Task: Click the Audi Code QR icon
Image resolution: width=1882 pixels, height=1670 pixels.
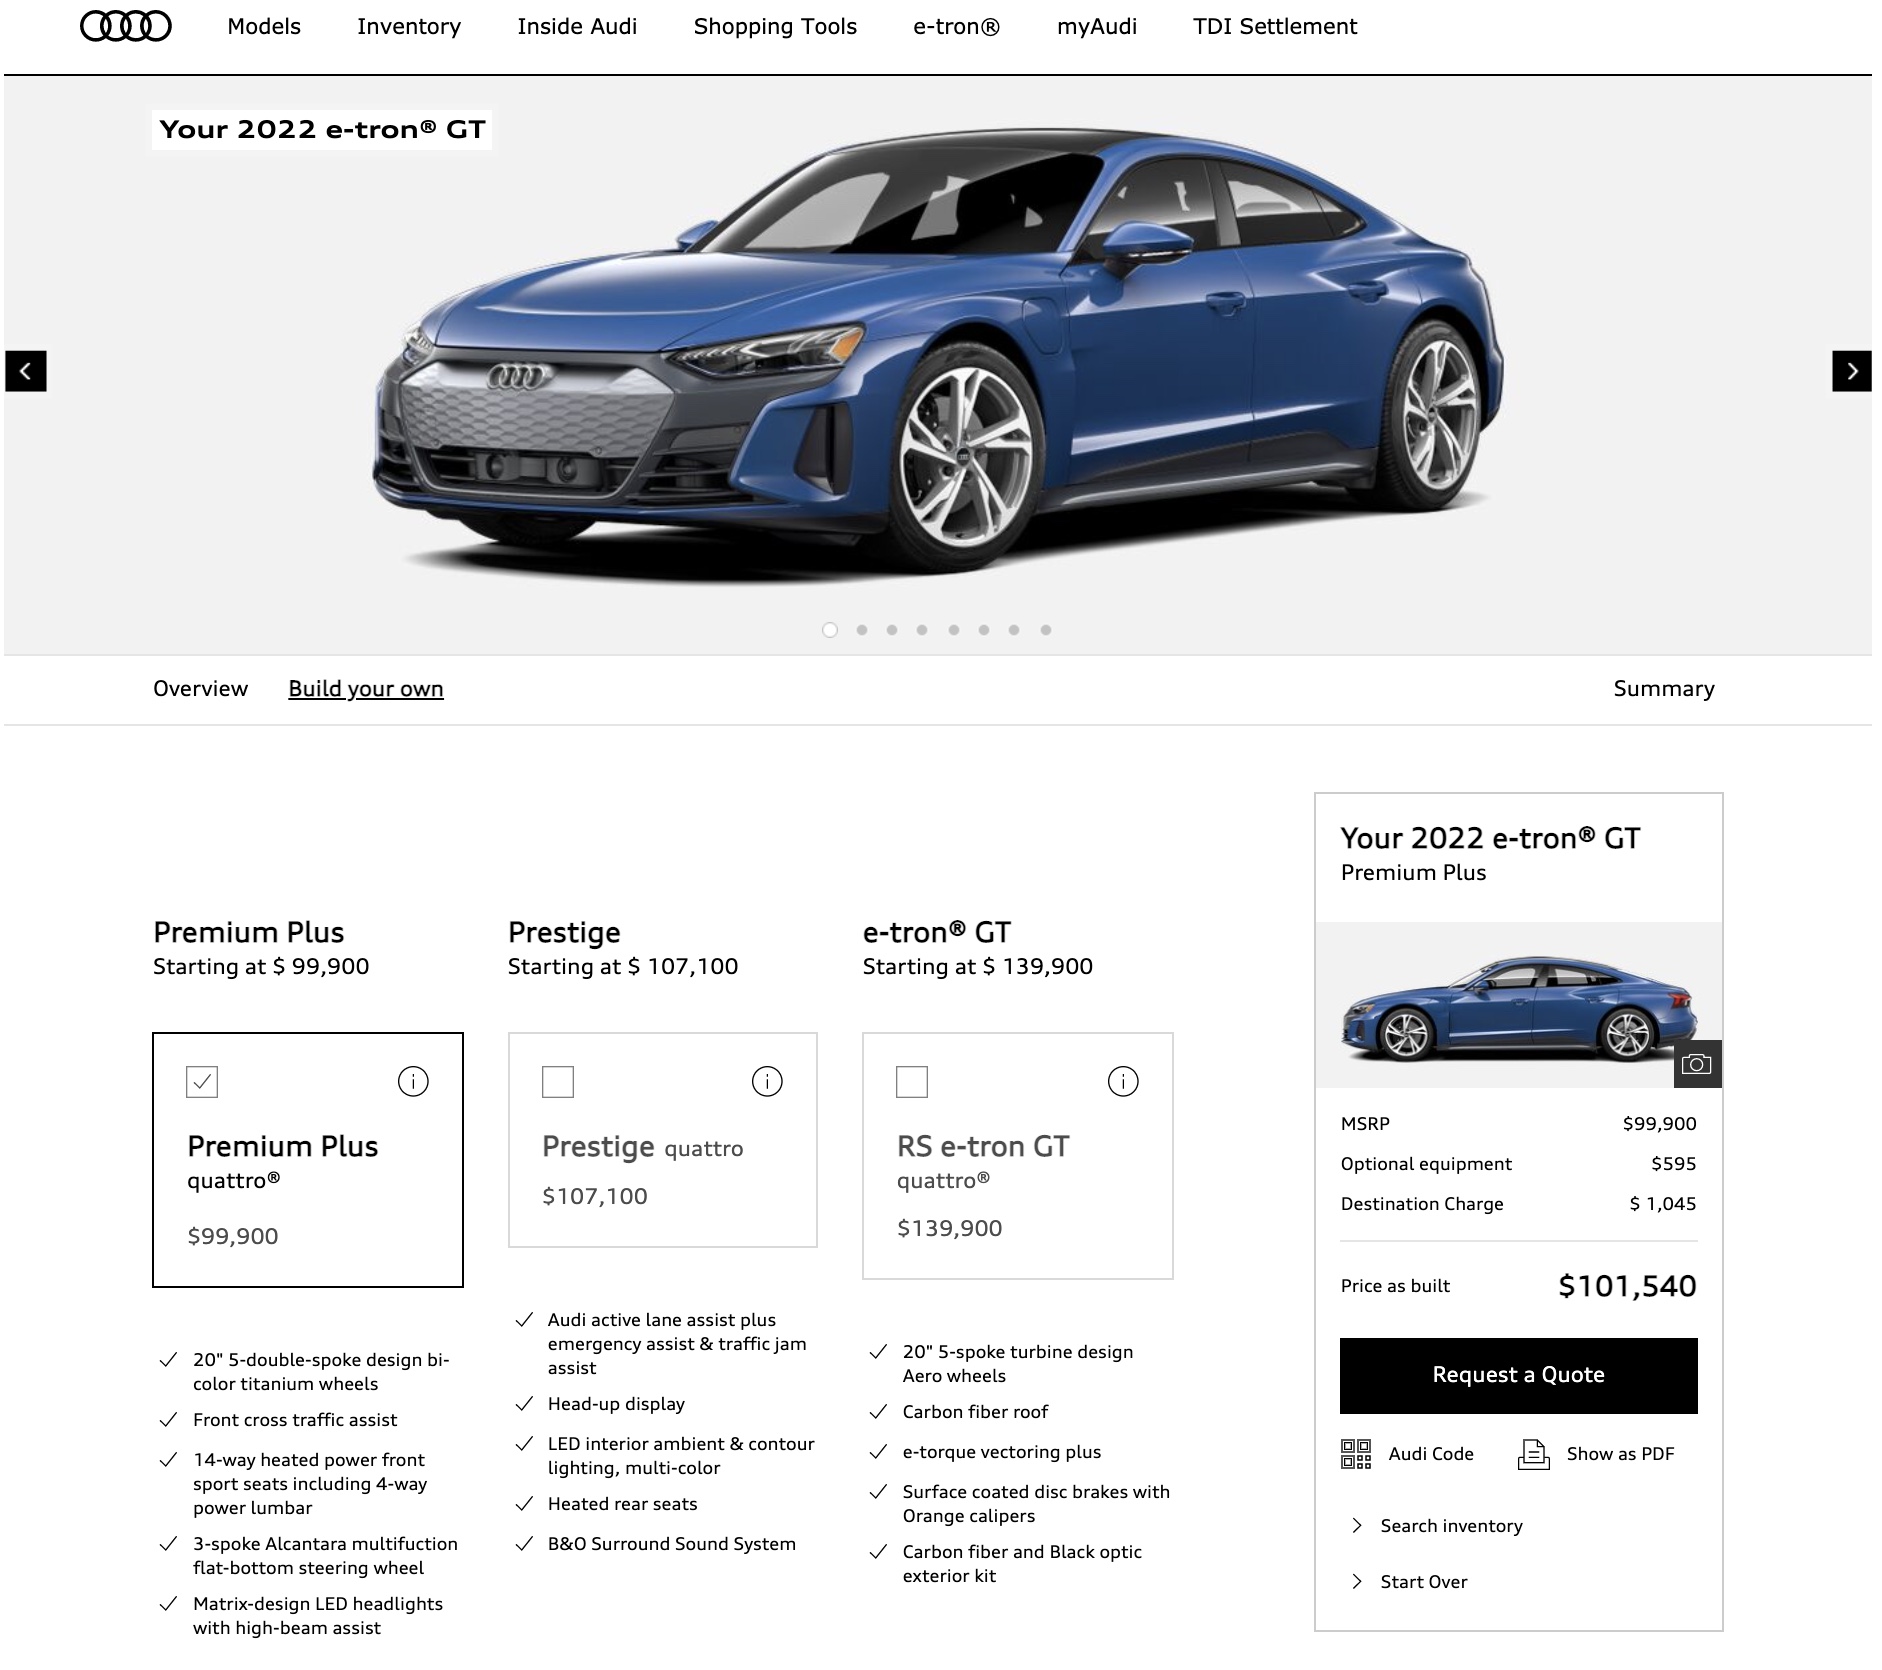Action: pyautogui.click(x=1356, y=1454)
